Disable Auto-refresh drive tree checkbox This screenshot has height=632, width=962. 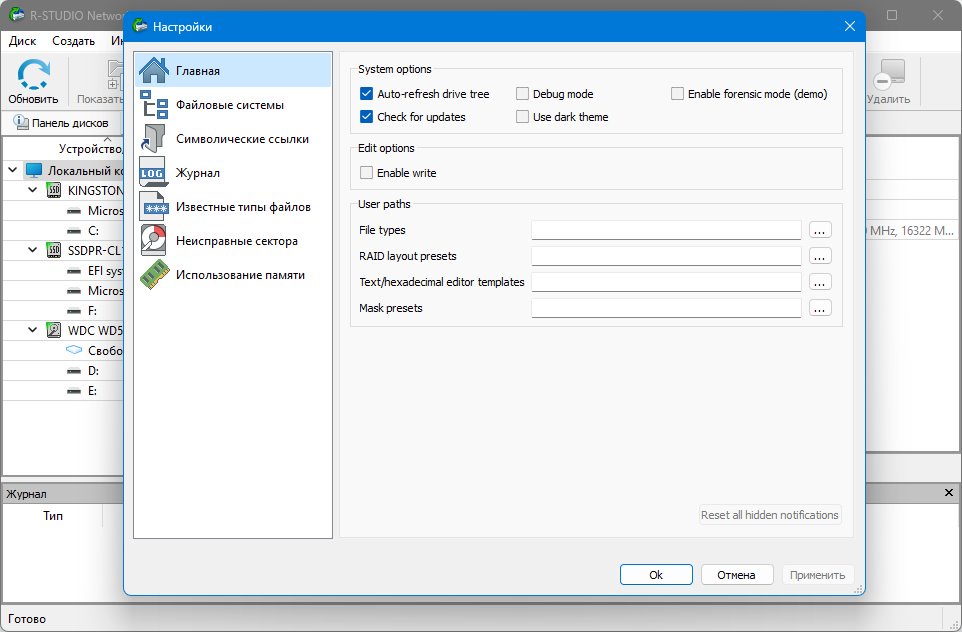click(x=366, y=94)
